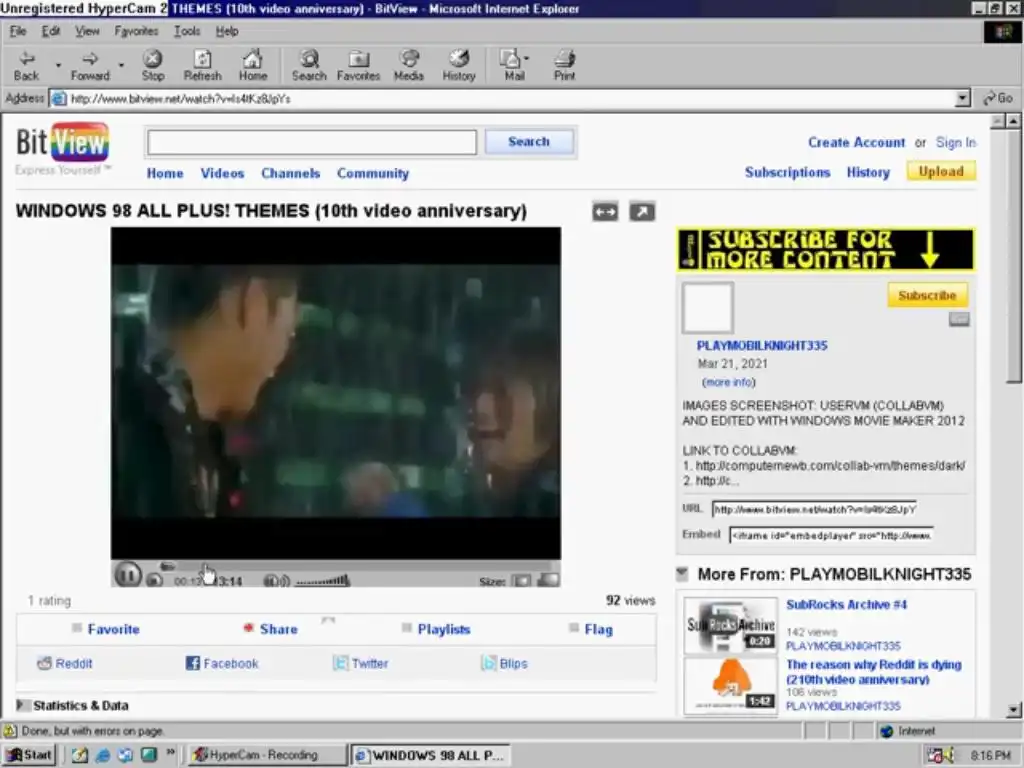This screenshot has height=768, width=1024.
Task: Click the video seek progress bar
Action: tap(359, 567)
